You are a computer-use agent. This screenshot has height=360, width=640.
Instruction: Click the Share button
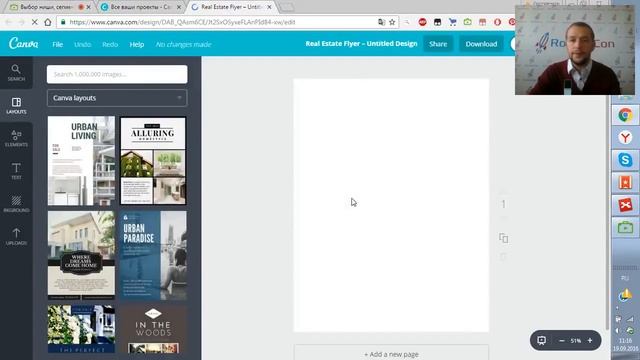click(438, 44)
